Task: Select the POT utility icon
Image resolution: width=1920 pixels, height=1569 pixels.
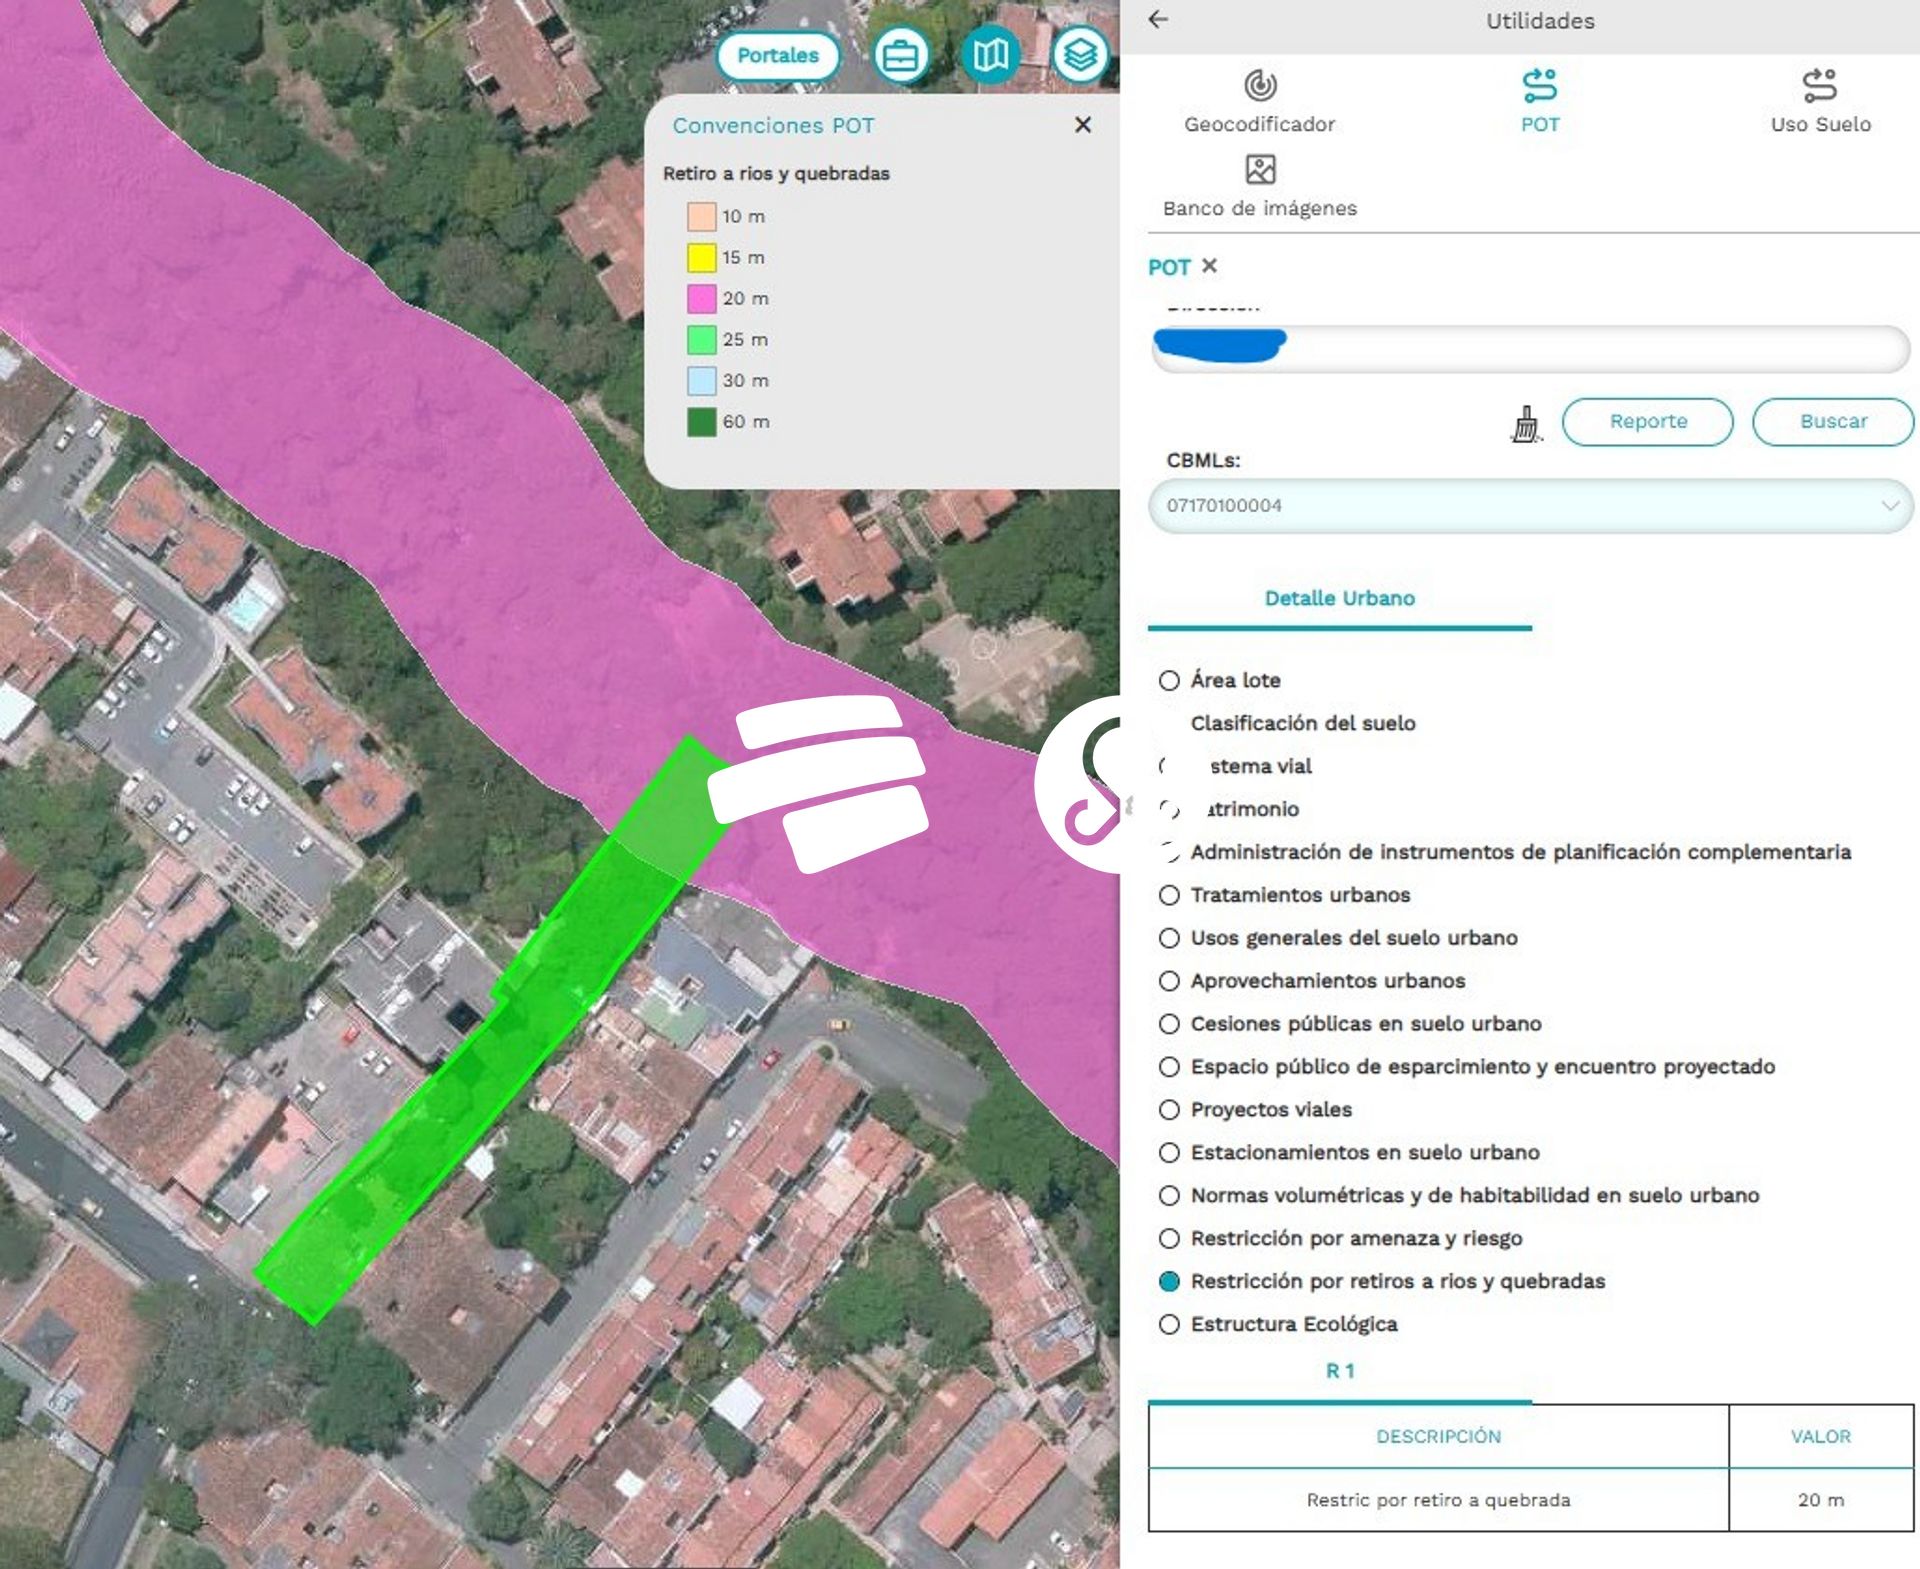Action: (x=1540, y=86)
